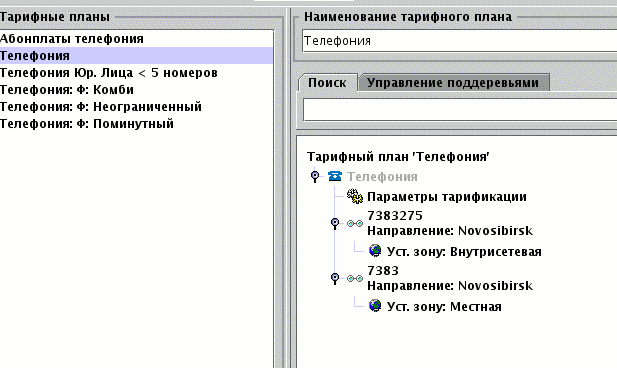
Task: Open the 'Управление поддеревьями' tab
Action: tap(453, 83)
